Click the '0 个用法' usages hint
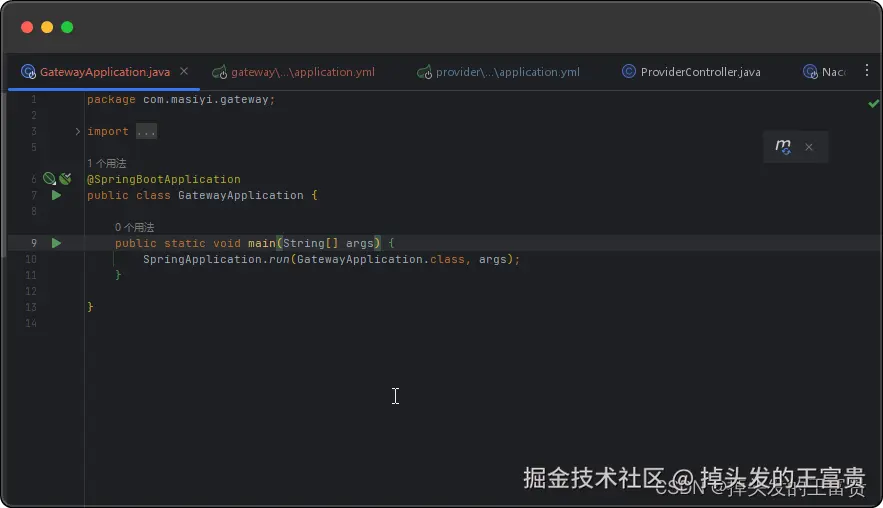The width and height of the screenshot is (883, 508). pos(135,227)
